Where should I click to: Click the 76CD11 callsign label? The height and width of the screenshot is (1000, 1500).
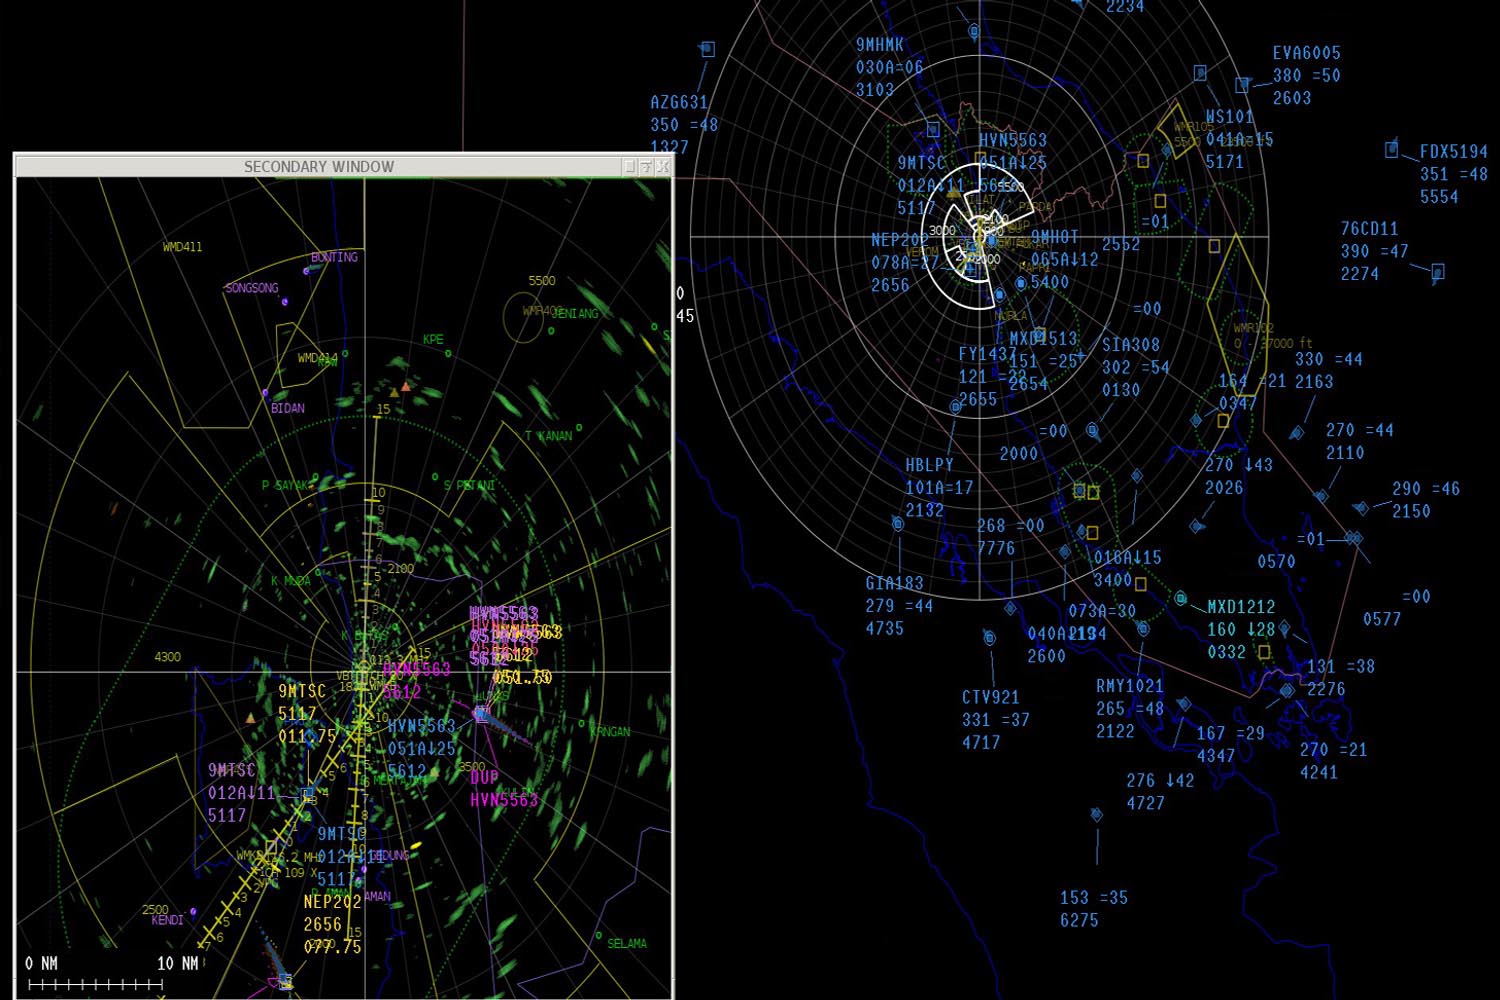click(x=1369, y=229)
